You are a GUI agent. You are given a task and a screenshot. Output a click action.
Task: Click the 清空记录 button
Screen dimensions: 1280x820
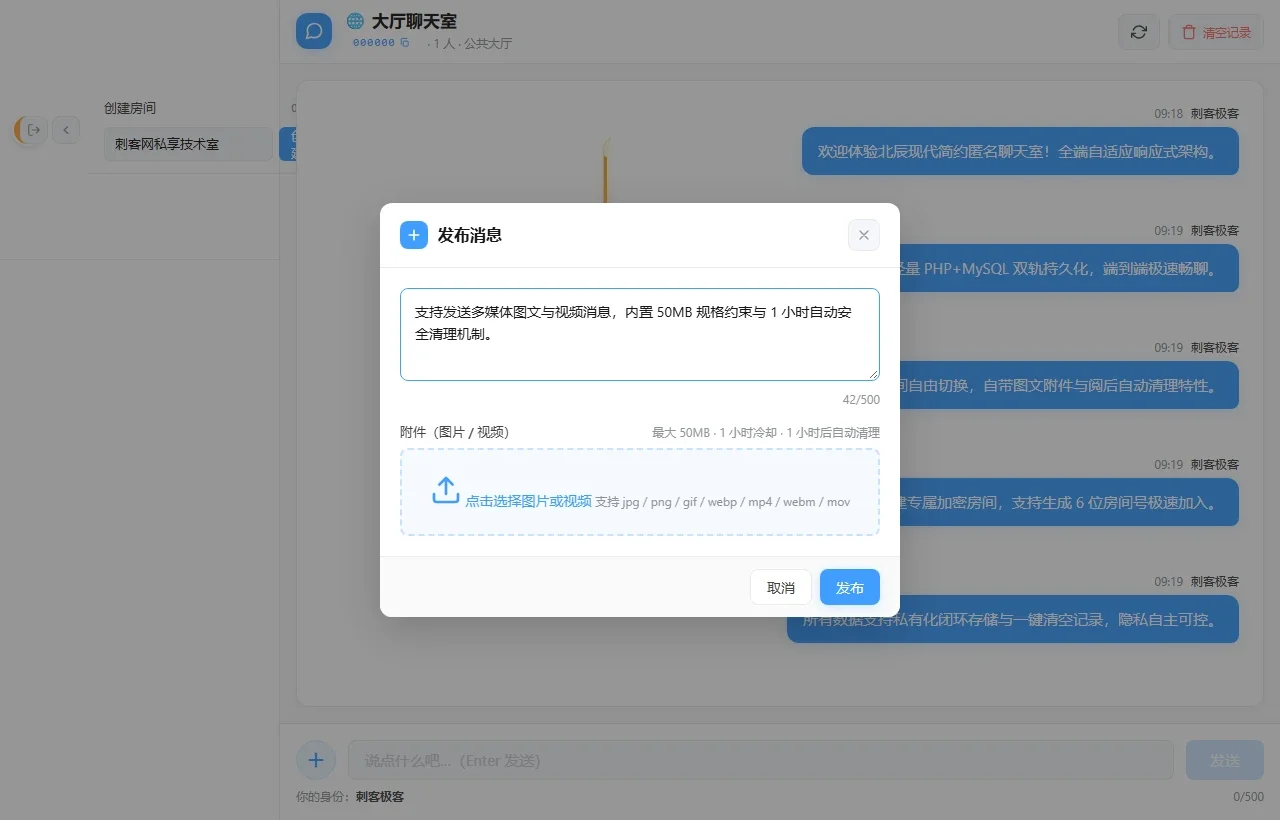click(x=1216, y=32)
